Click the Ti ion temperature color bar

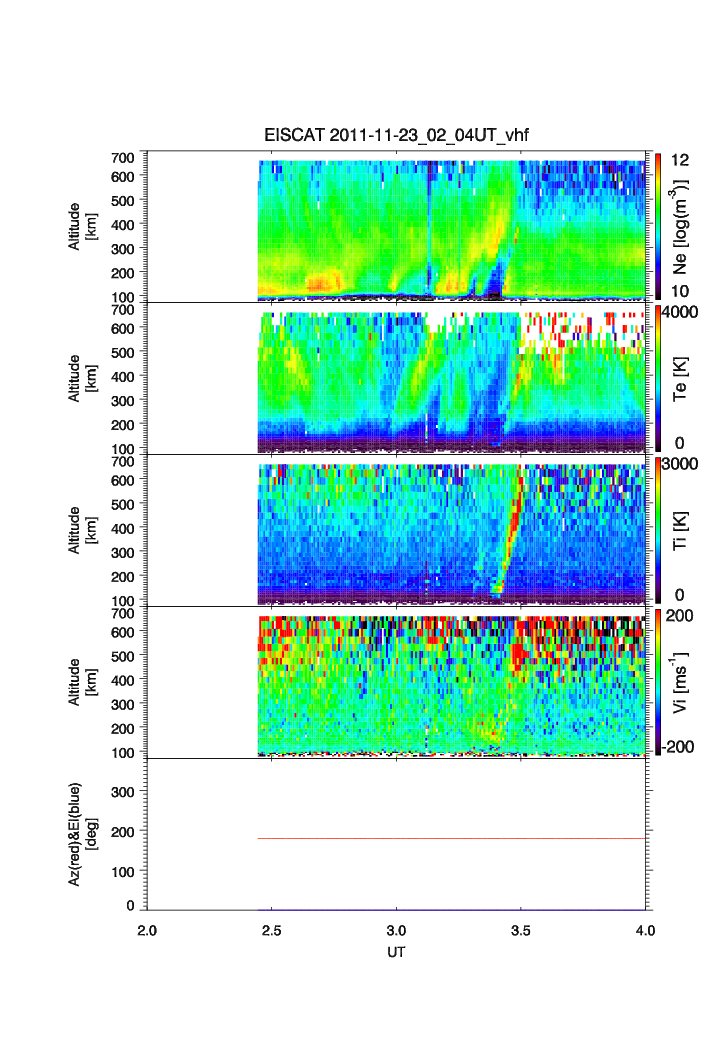(658, 530)
